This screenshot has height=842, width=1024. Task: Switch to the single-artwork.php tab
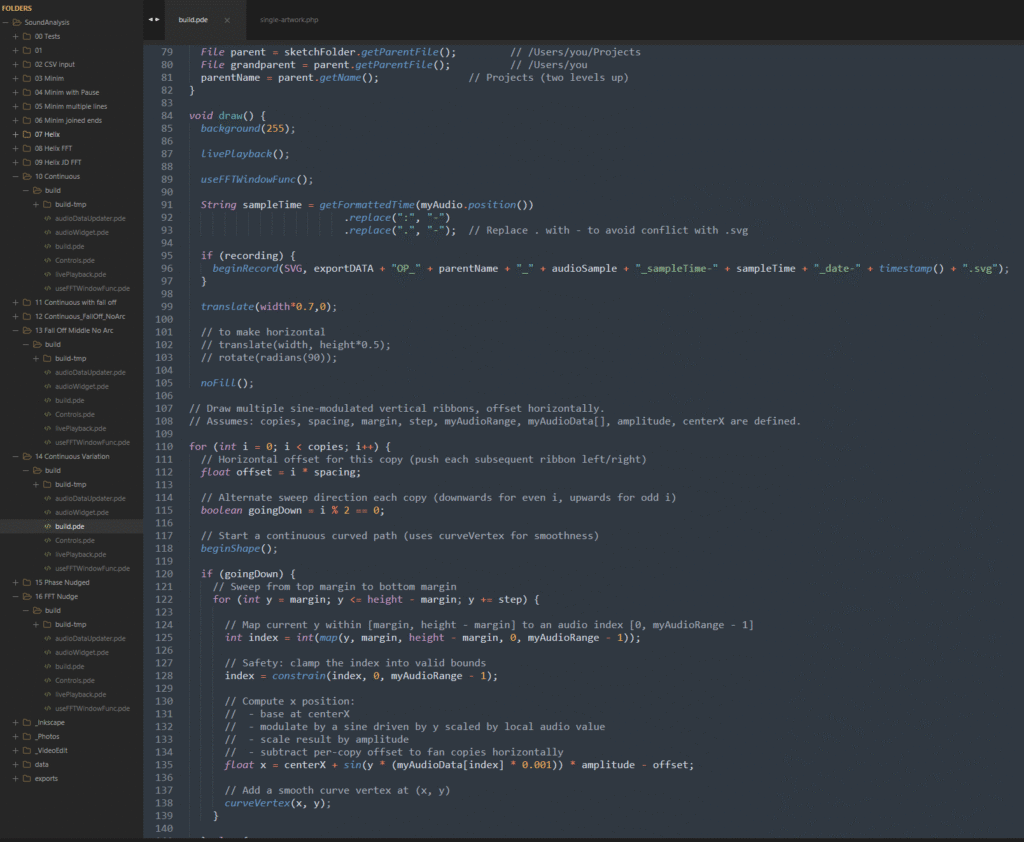[288, 20]
